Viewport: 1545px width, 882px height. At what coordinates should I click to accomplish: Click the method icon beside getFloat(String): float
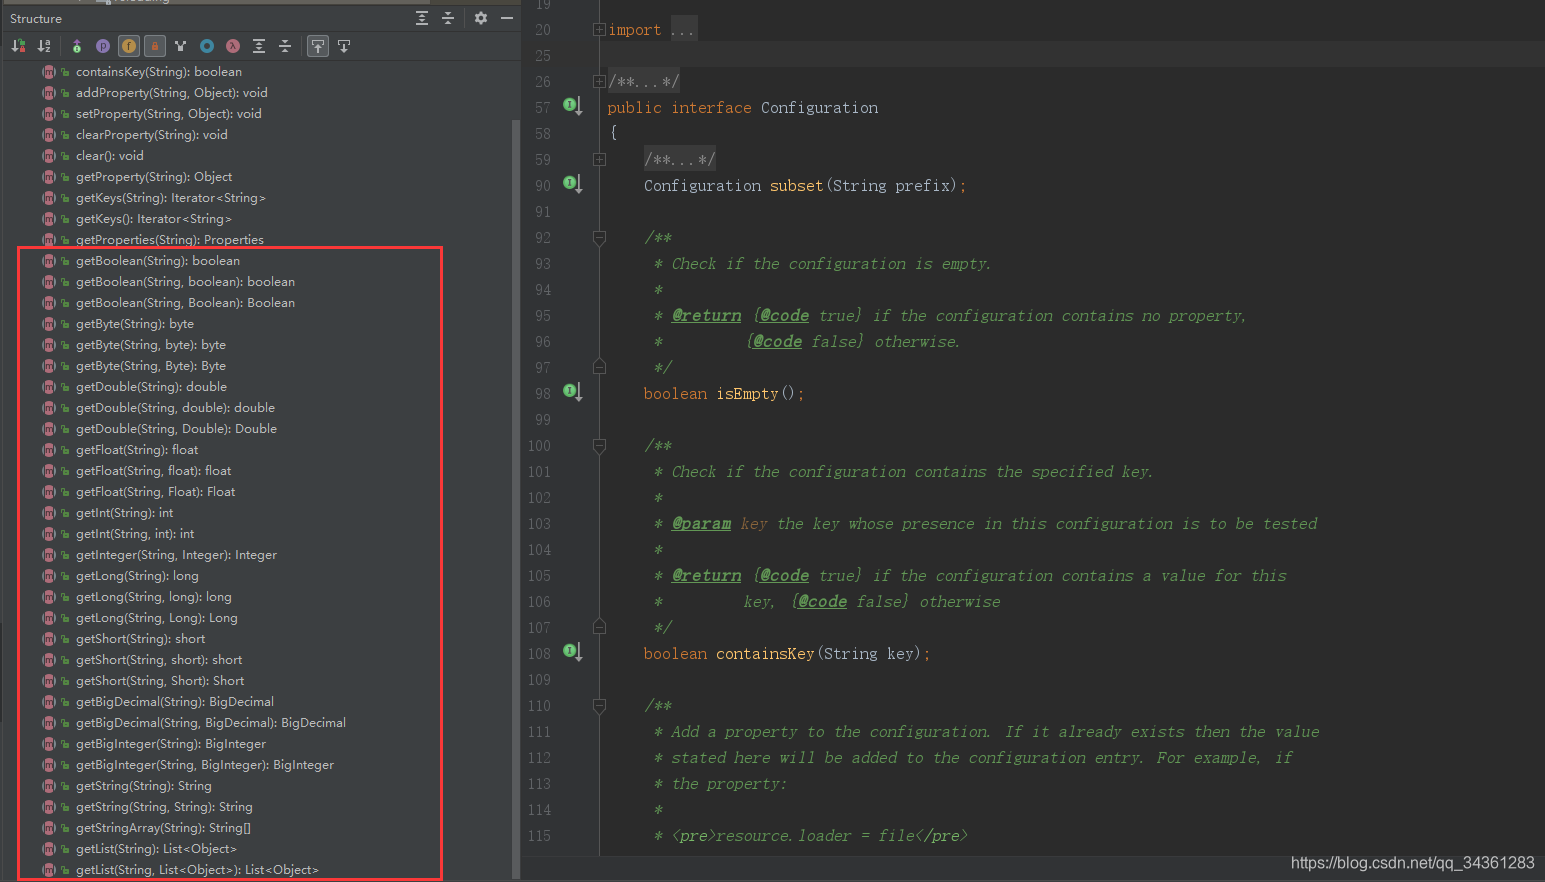(49, 450)
